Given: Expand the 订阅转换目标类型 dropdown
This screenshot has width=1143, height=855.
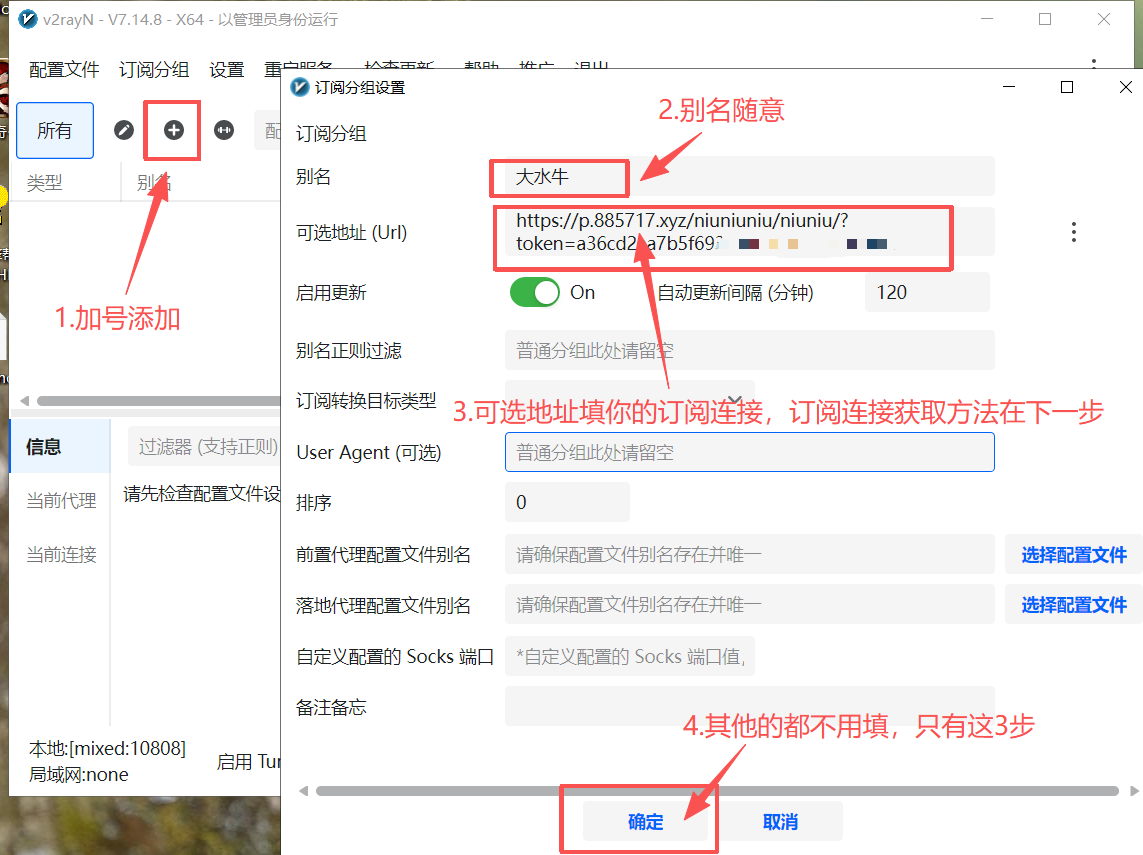Looking at the screenshot, I should 630,399.
